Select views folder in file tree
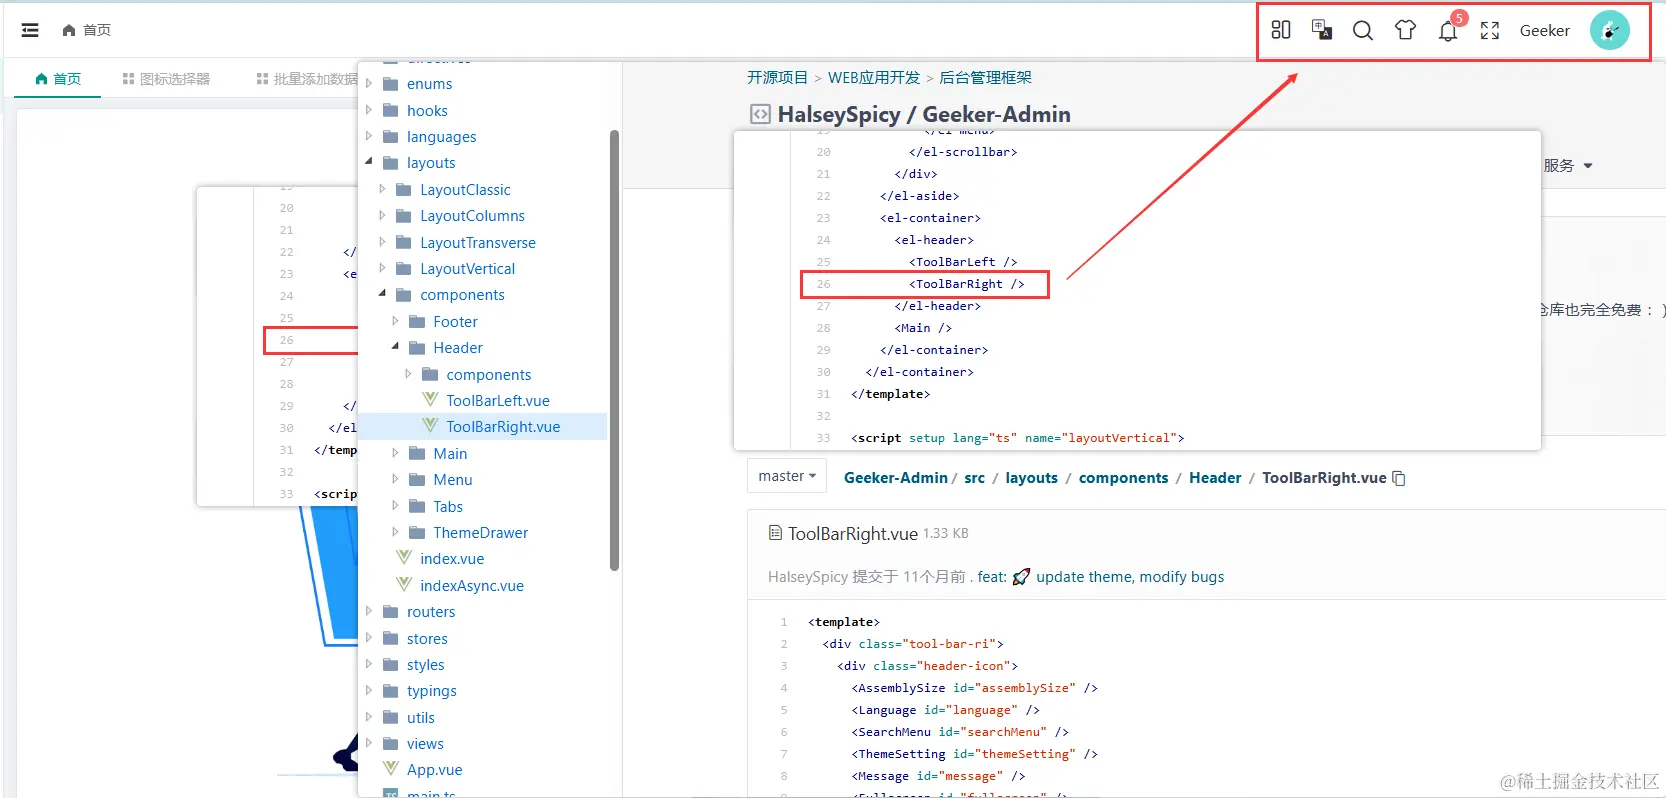The image size is (1666, 798). [x=425, y=743]
